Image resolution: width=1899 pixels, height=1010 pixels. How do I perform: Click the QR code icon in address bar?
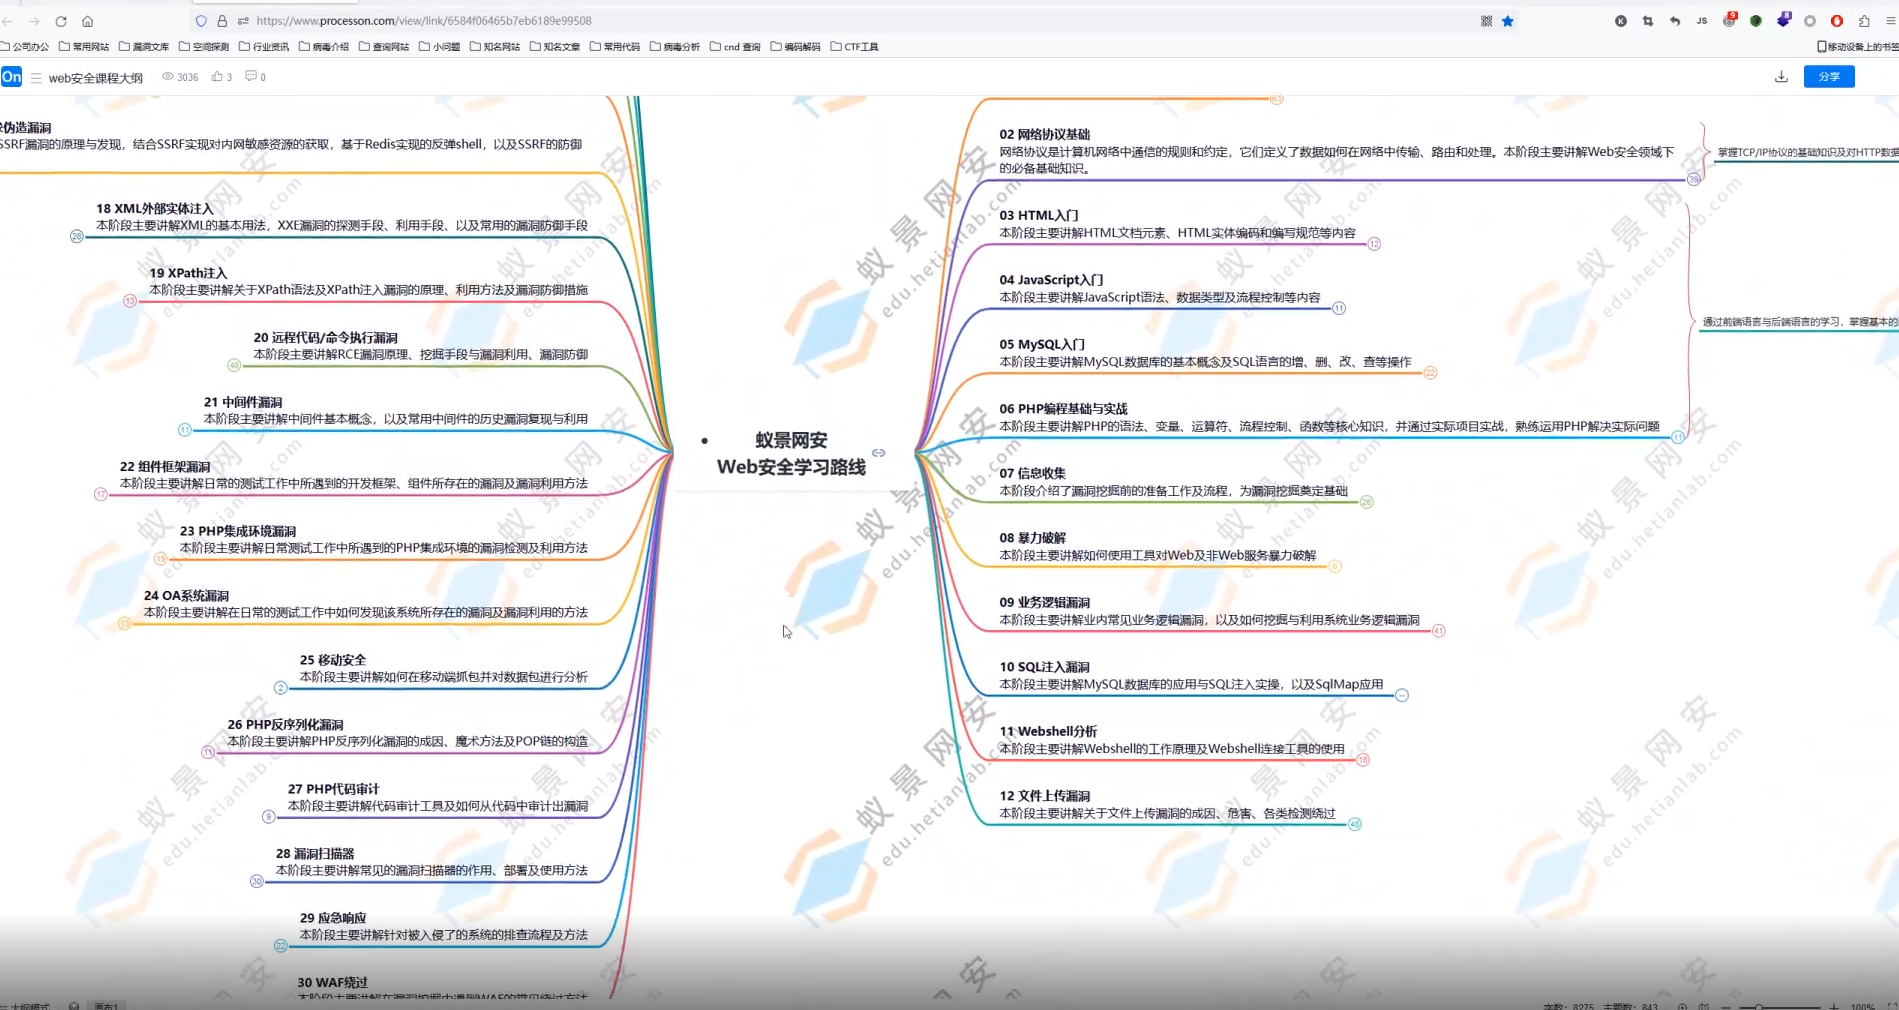[1487, 21]
